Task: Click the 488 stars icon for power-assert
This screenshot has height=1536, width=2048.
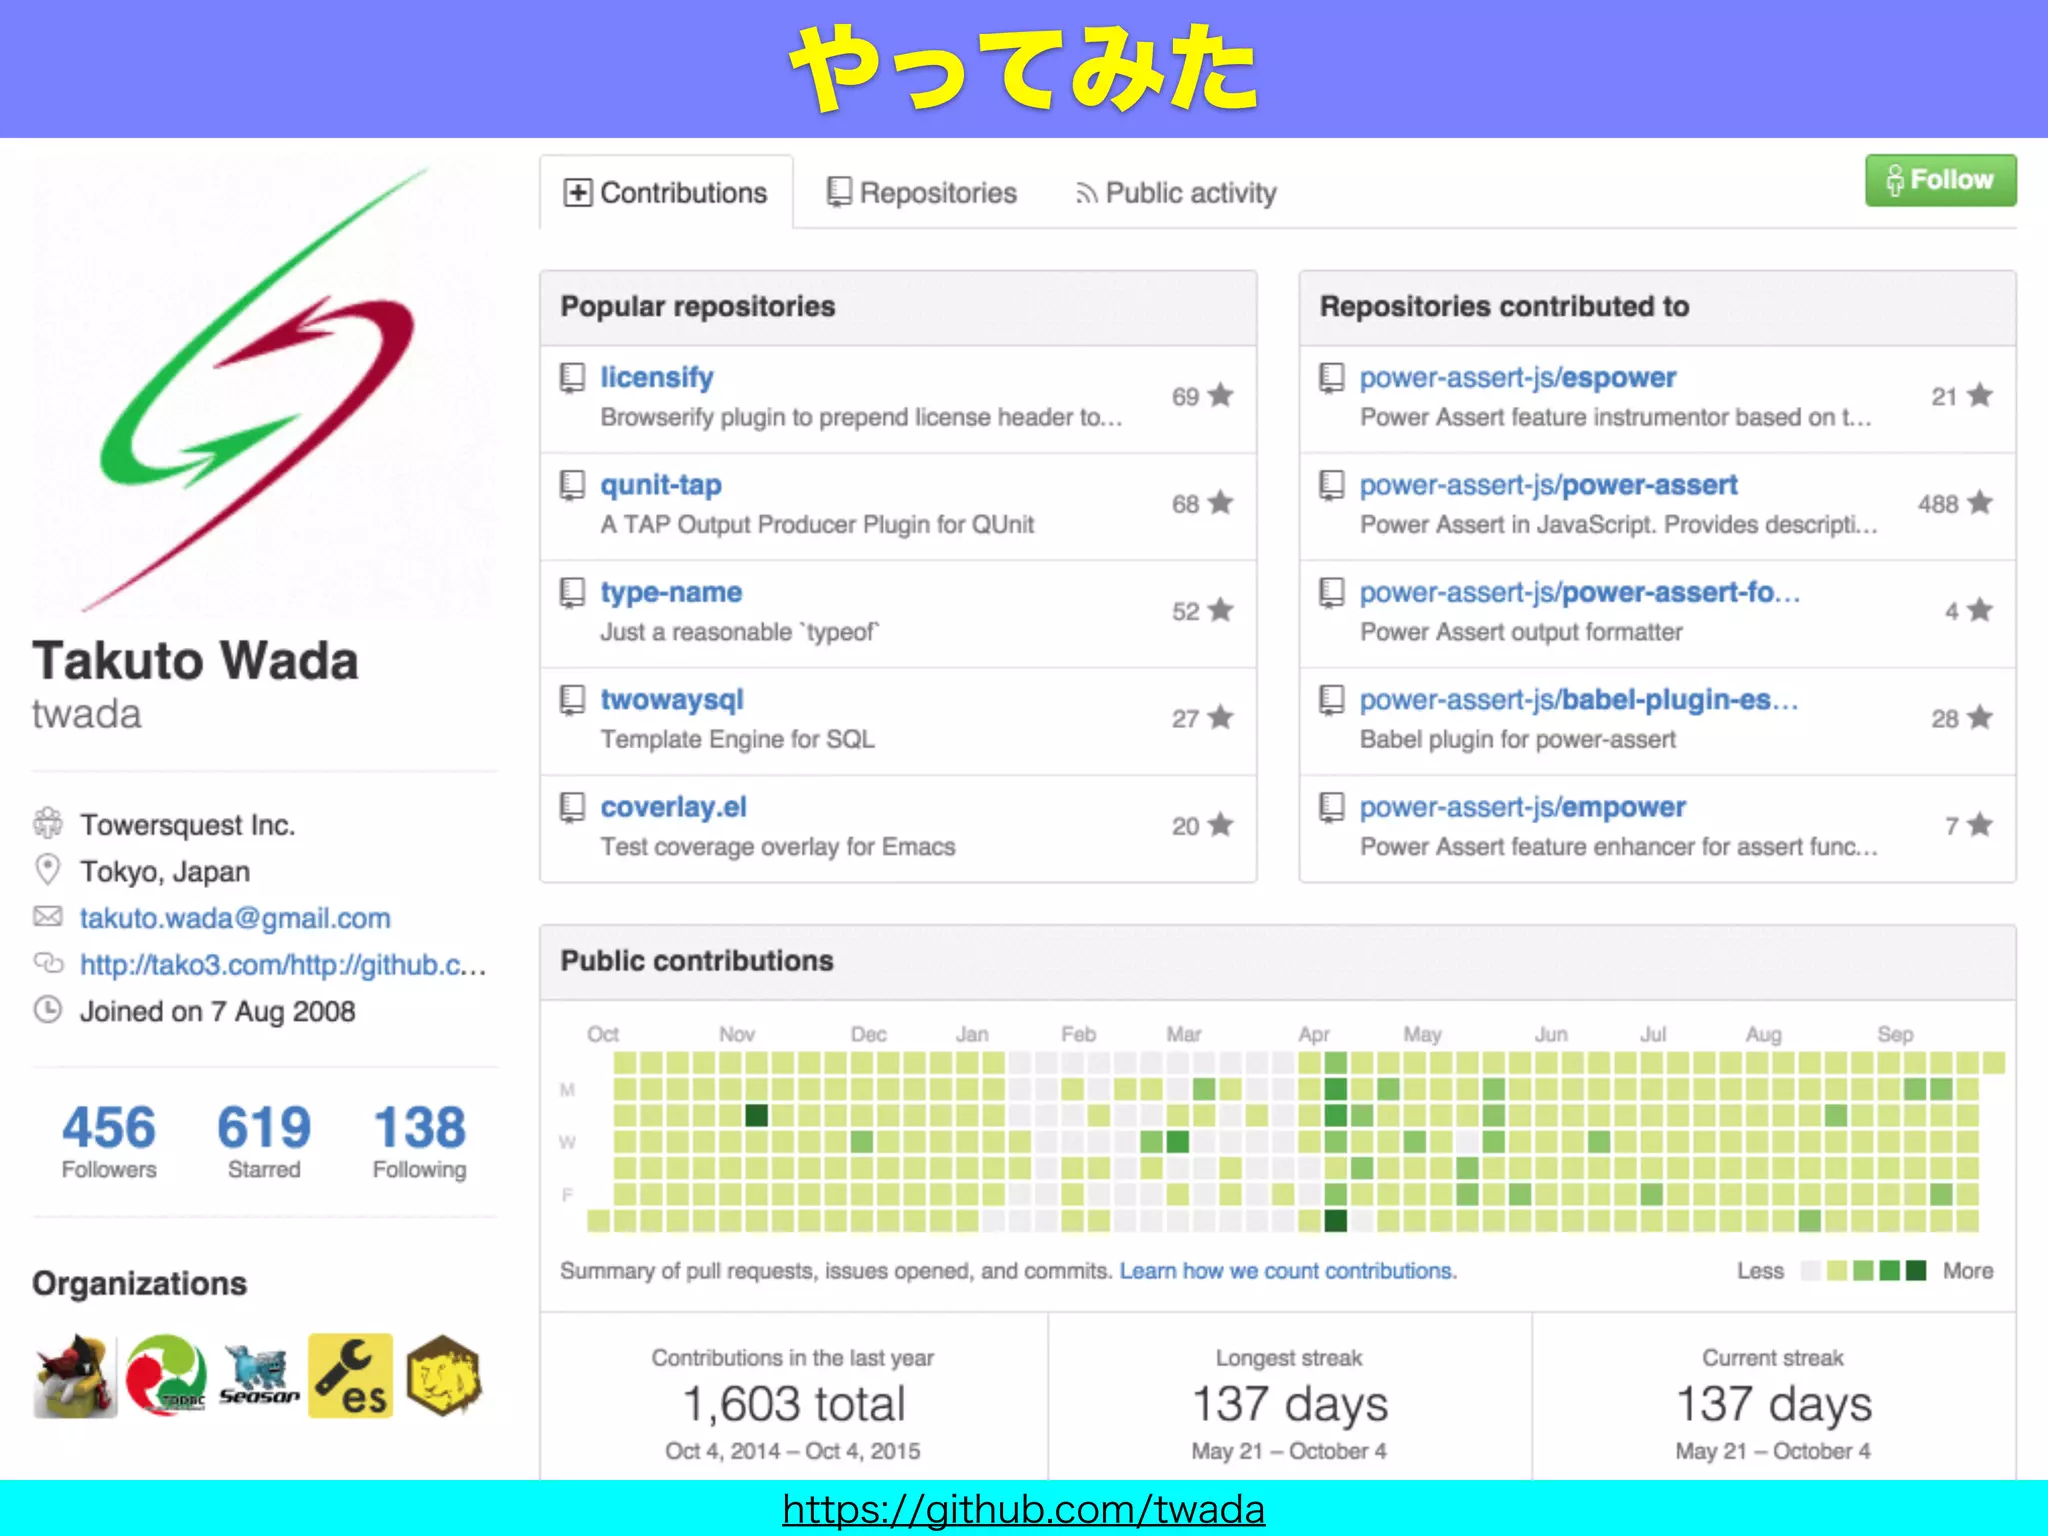Action: 1980,502
